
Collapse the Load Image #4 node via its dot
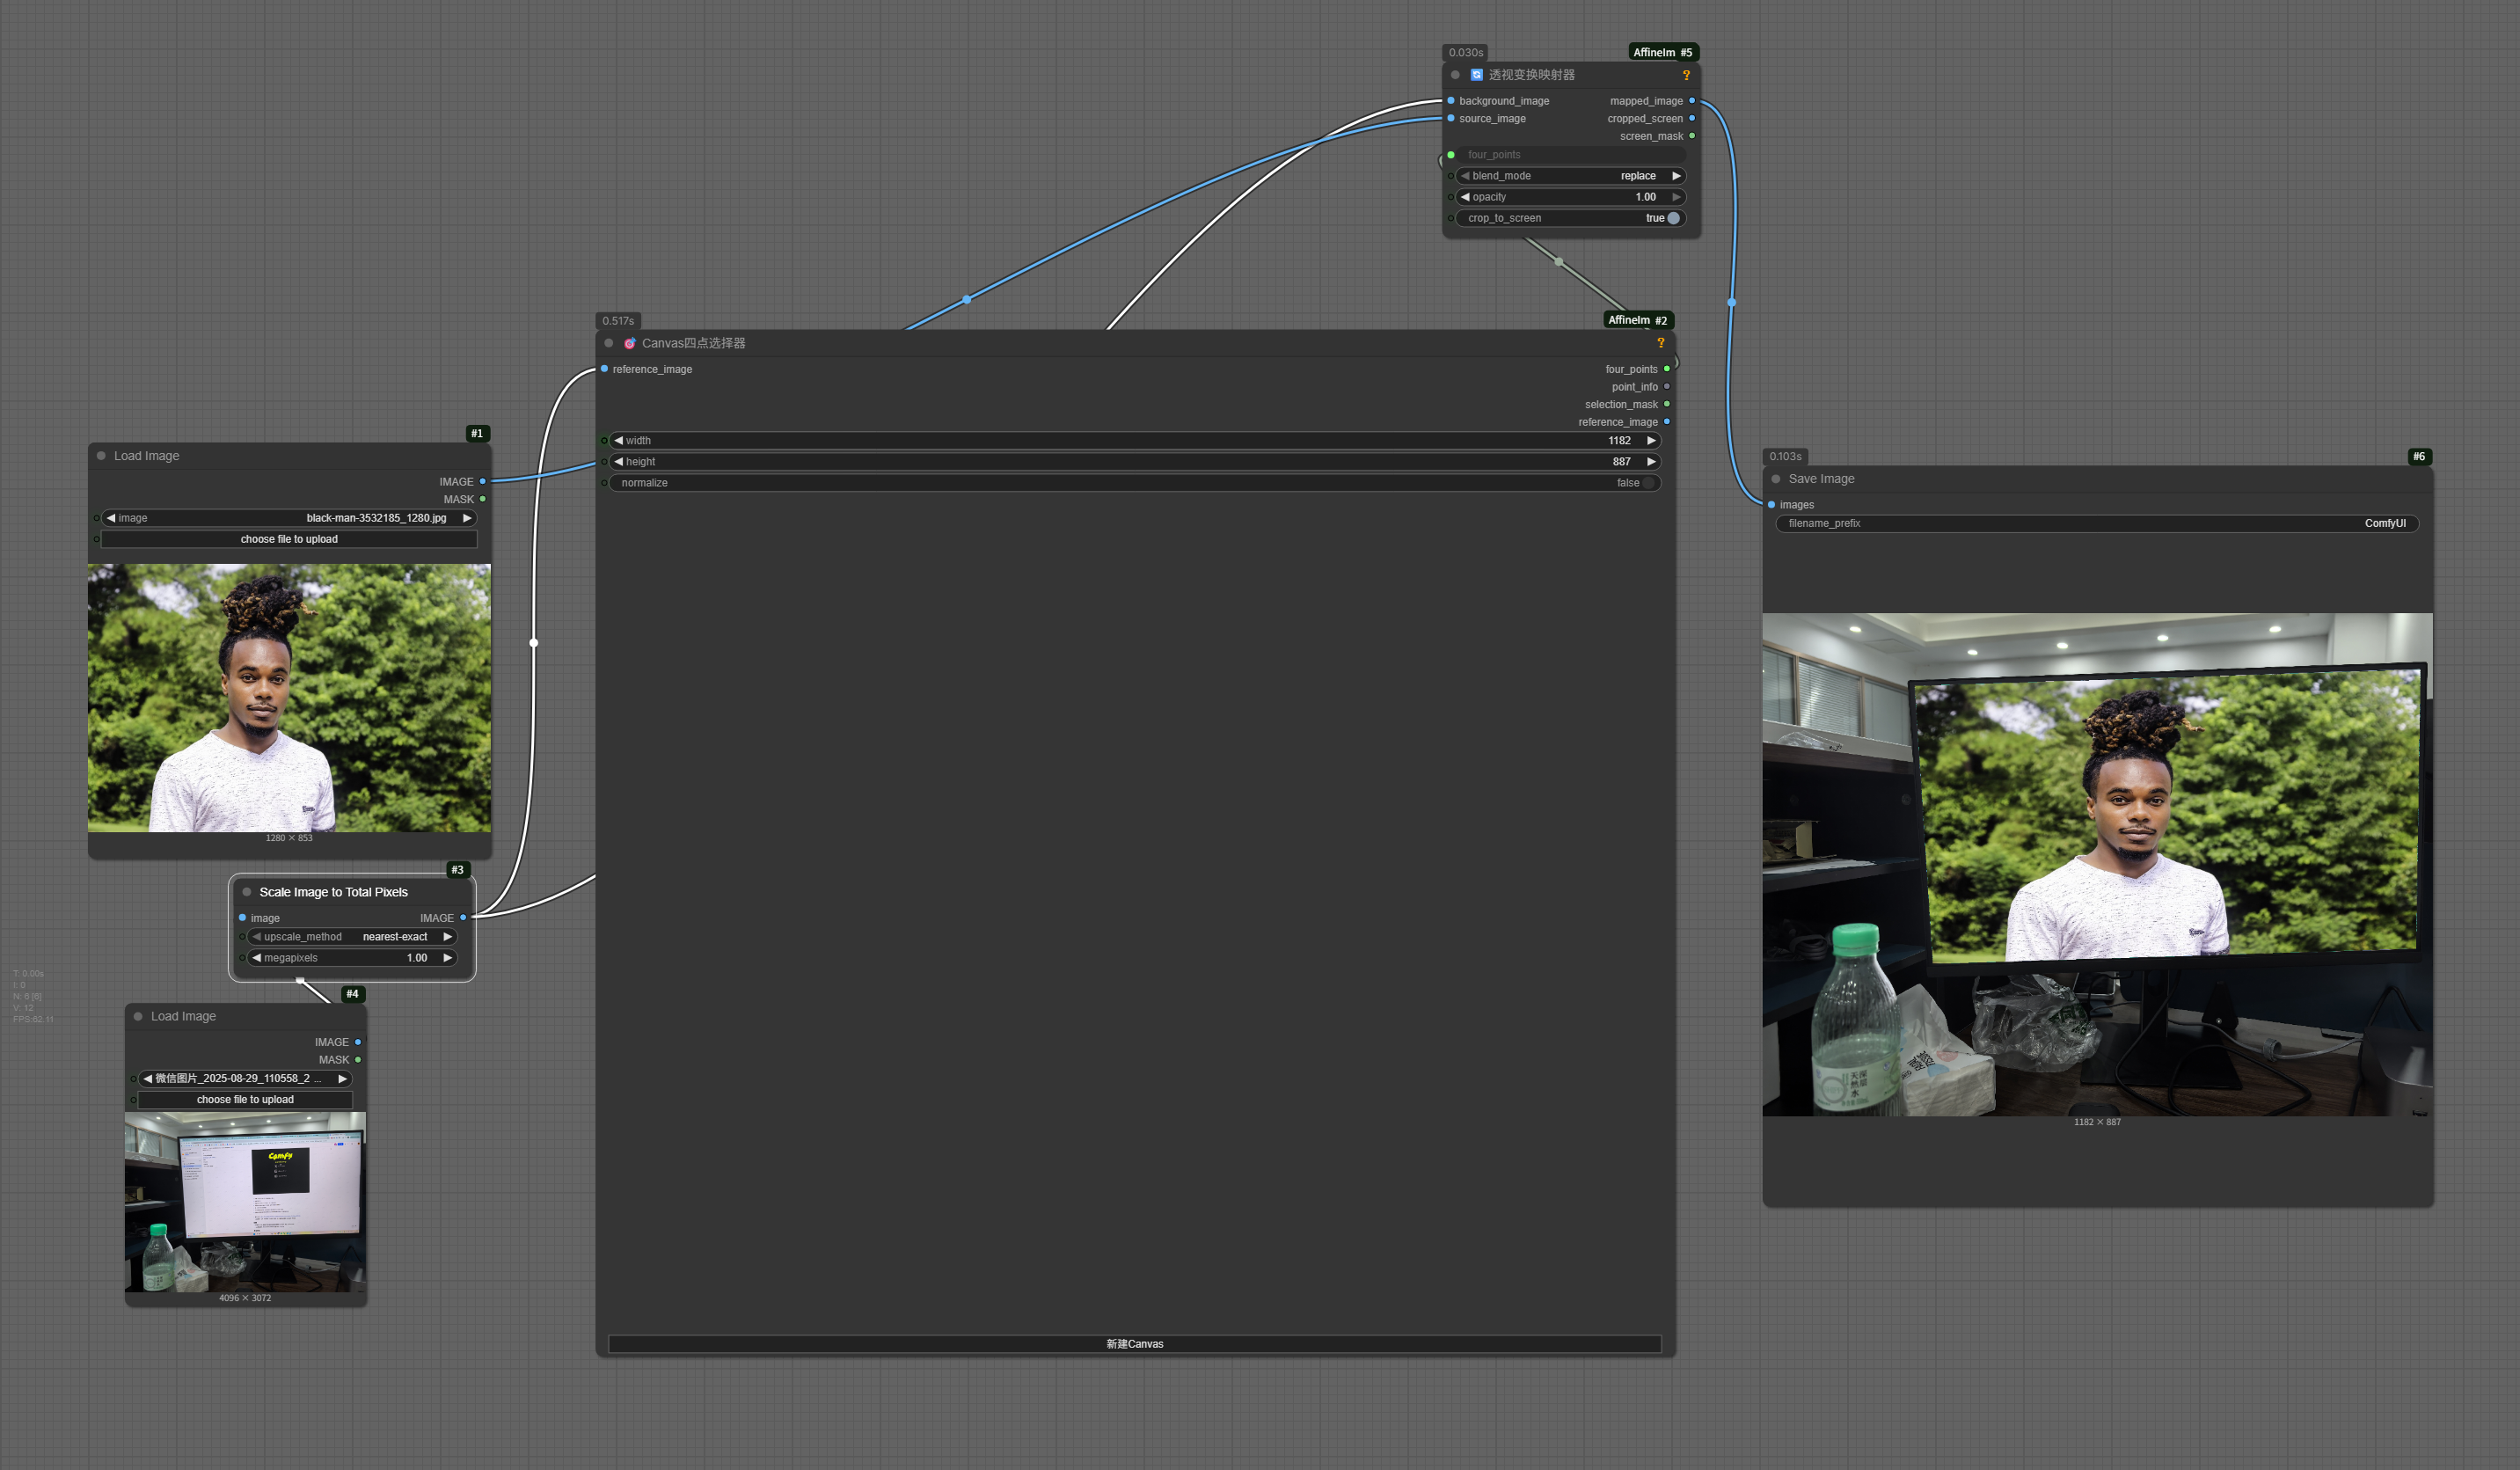138,1016
